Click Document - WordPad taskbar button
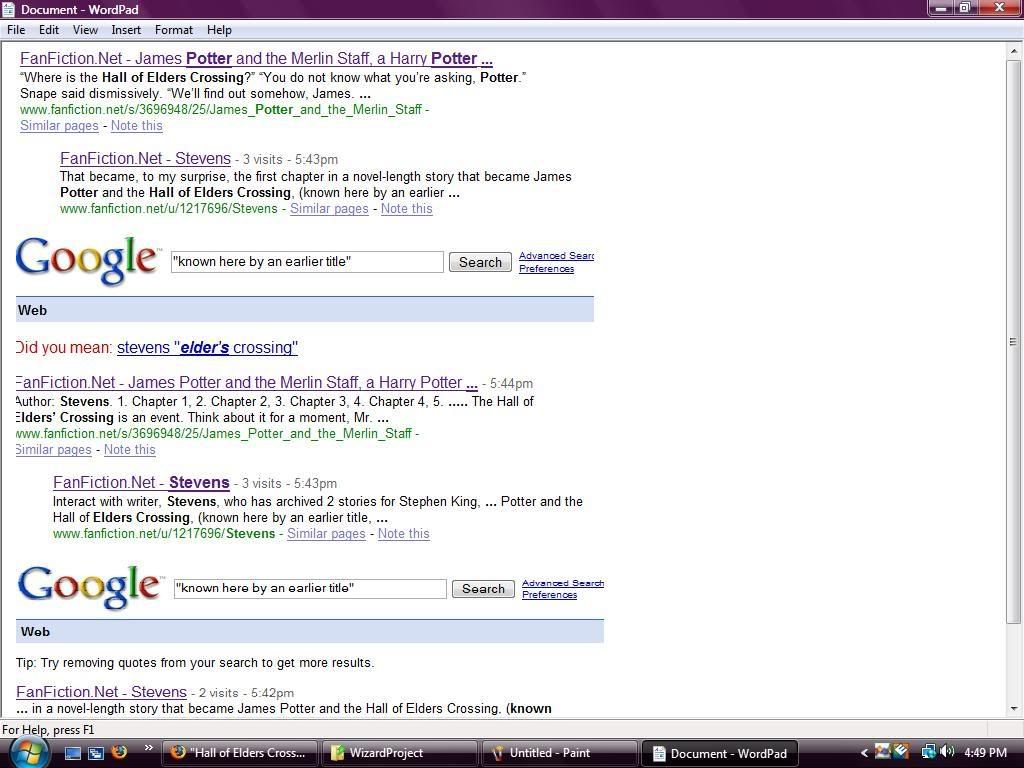Image resolution: width=1024 pixels, height=768 pixels. pyautogui.click(x=718, y=753)
